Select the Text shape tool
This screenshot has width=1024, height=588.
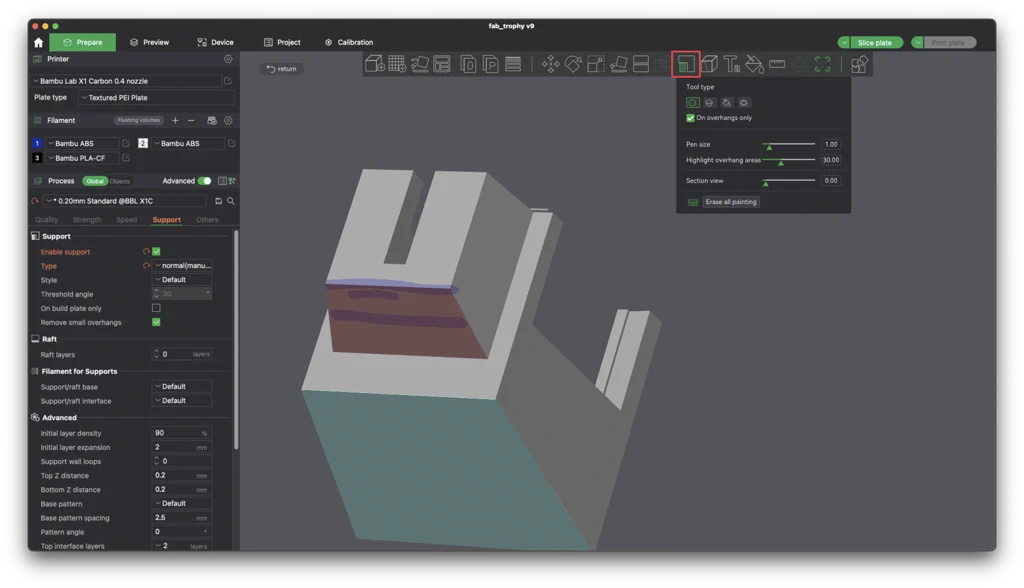(x=731, y=64)
